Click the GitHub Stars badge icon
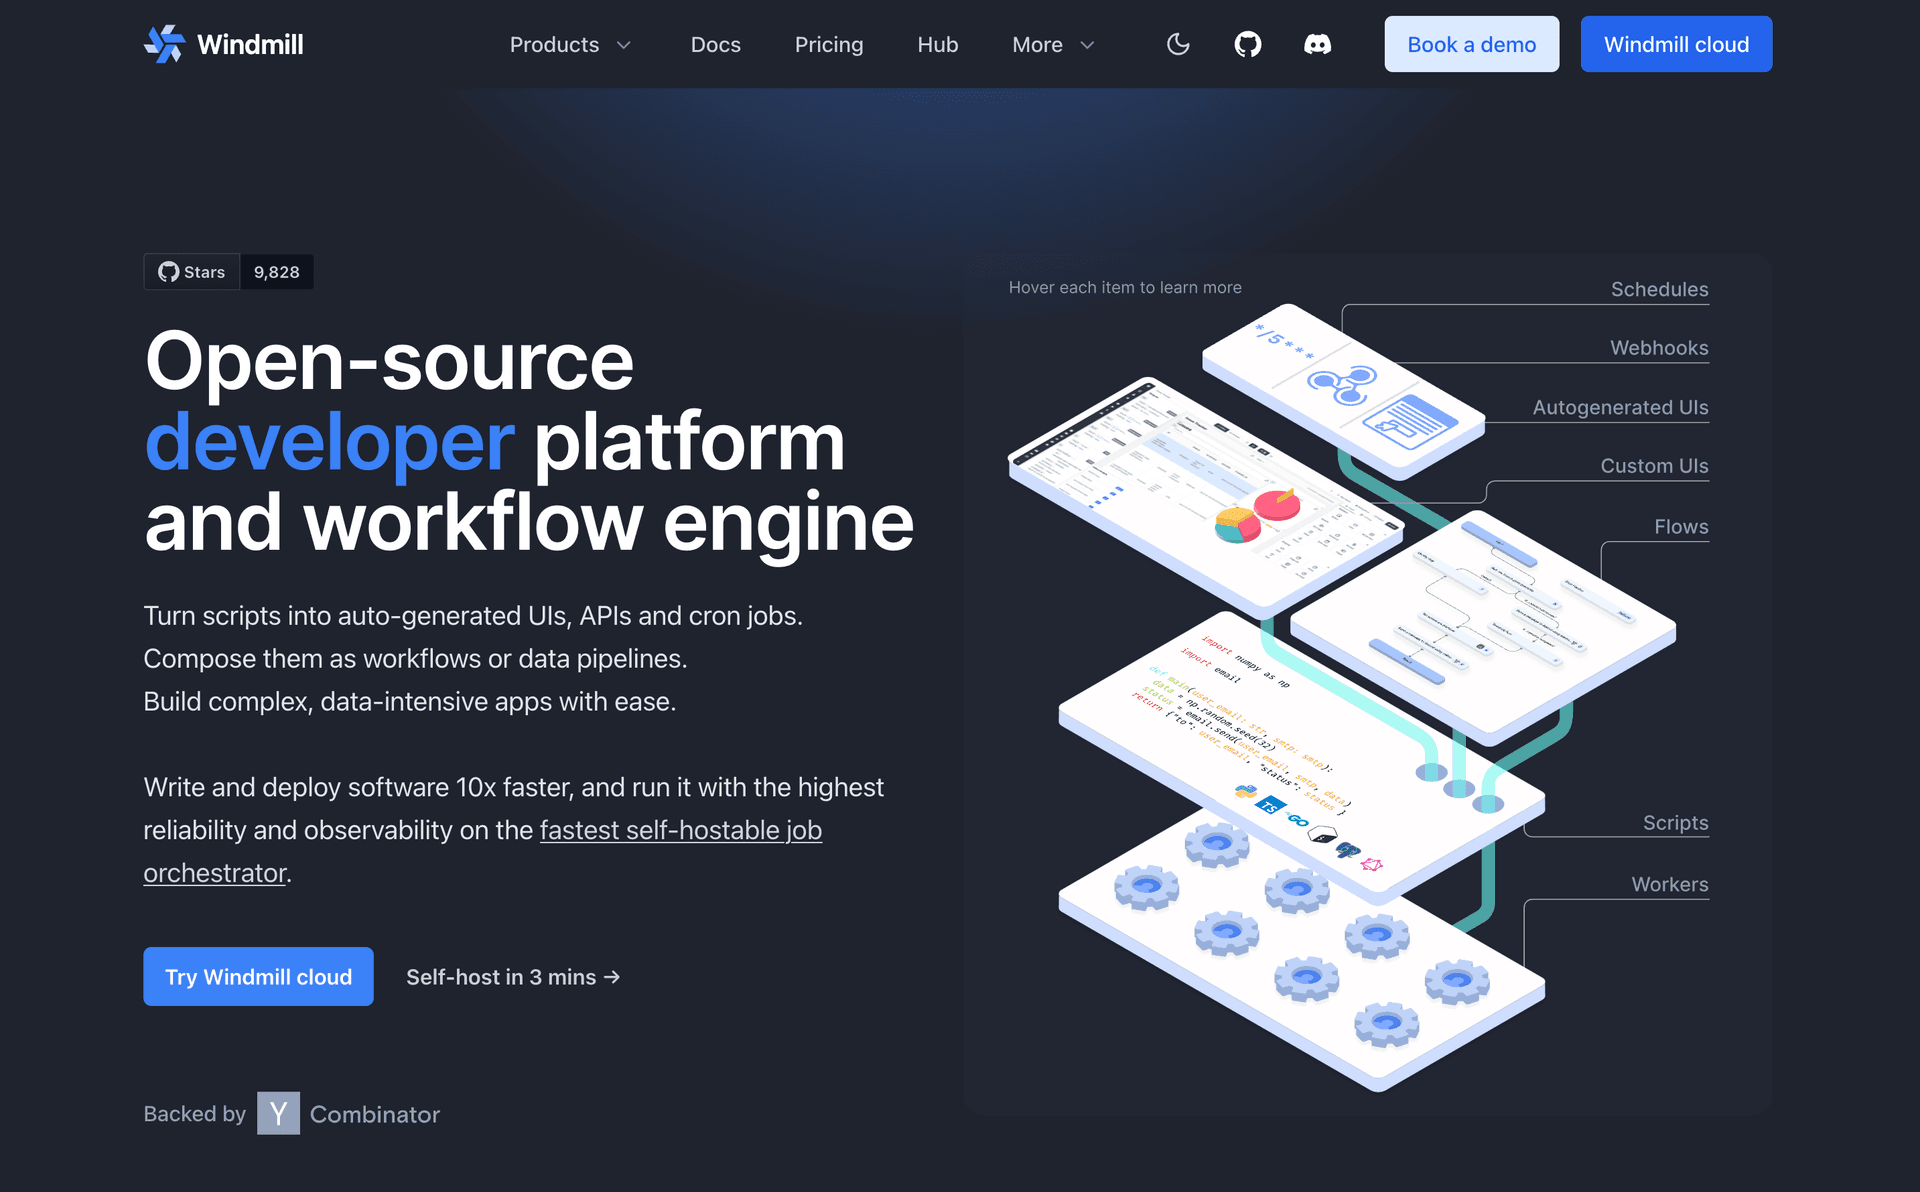This screenshot has height=1192, width=1920. tap(169, 272)
